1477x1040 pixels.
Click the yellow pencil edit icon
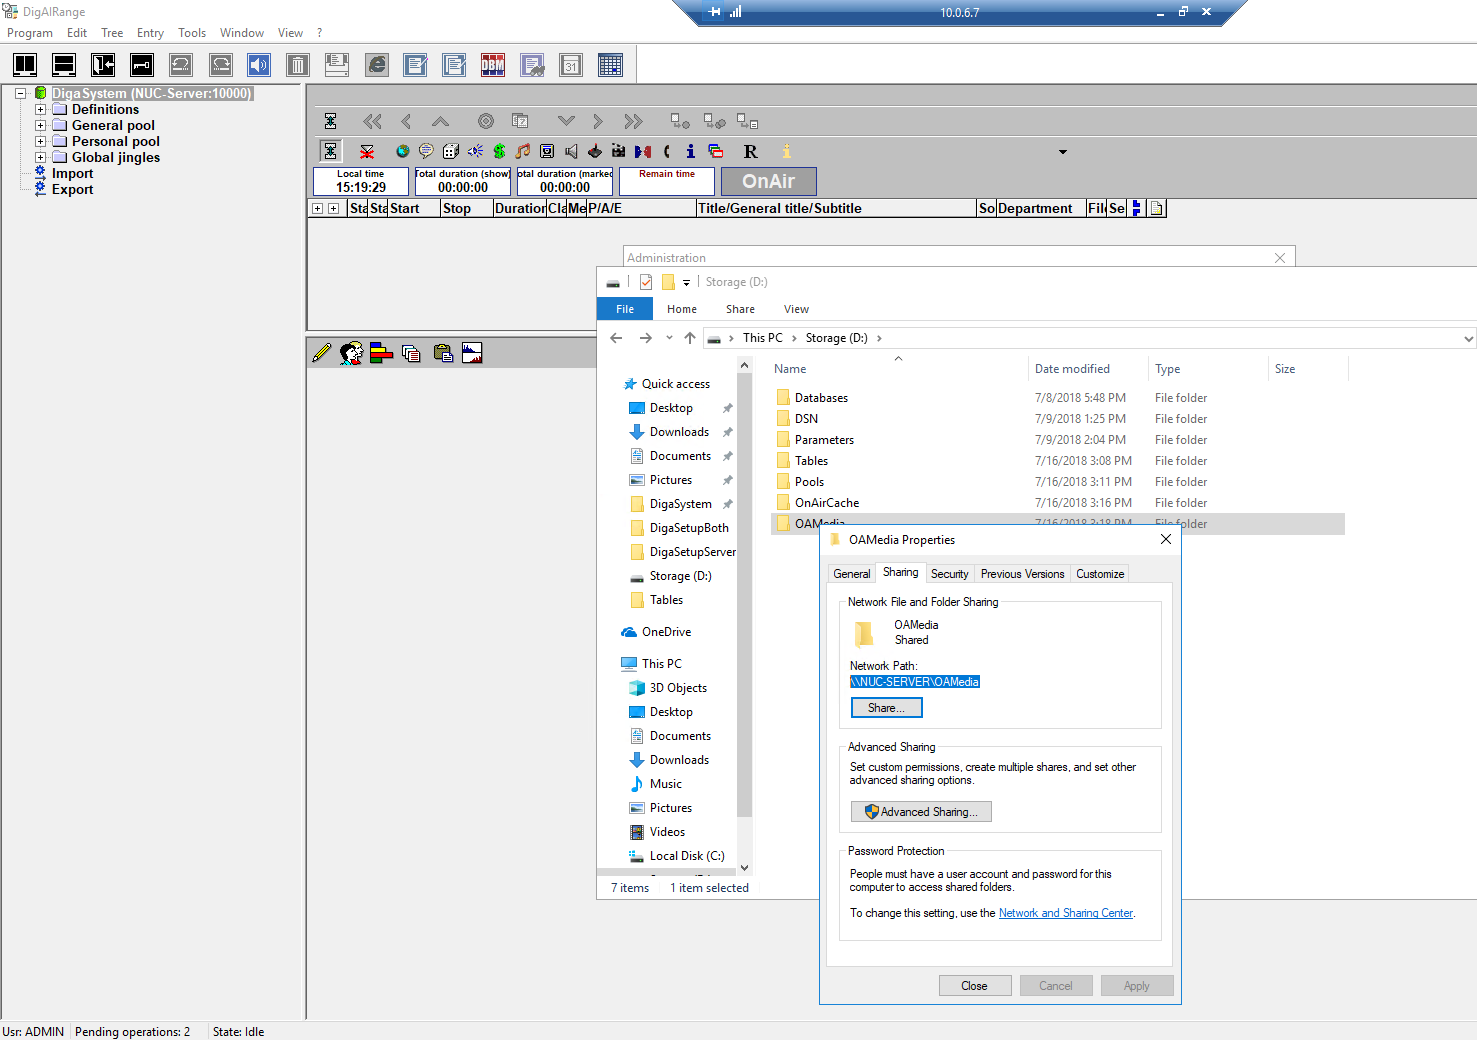321,353
